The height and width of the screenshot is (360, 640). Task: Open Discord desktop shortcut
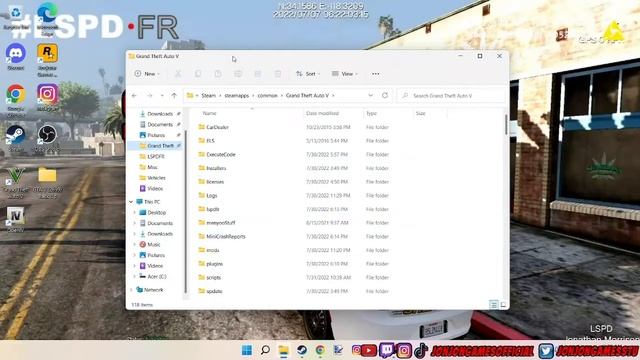coord(16,57)
